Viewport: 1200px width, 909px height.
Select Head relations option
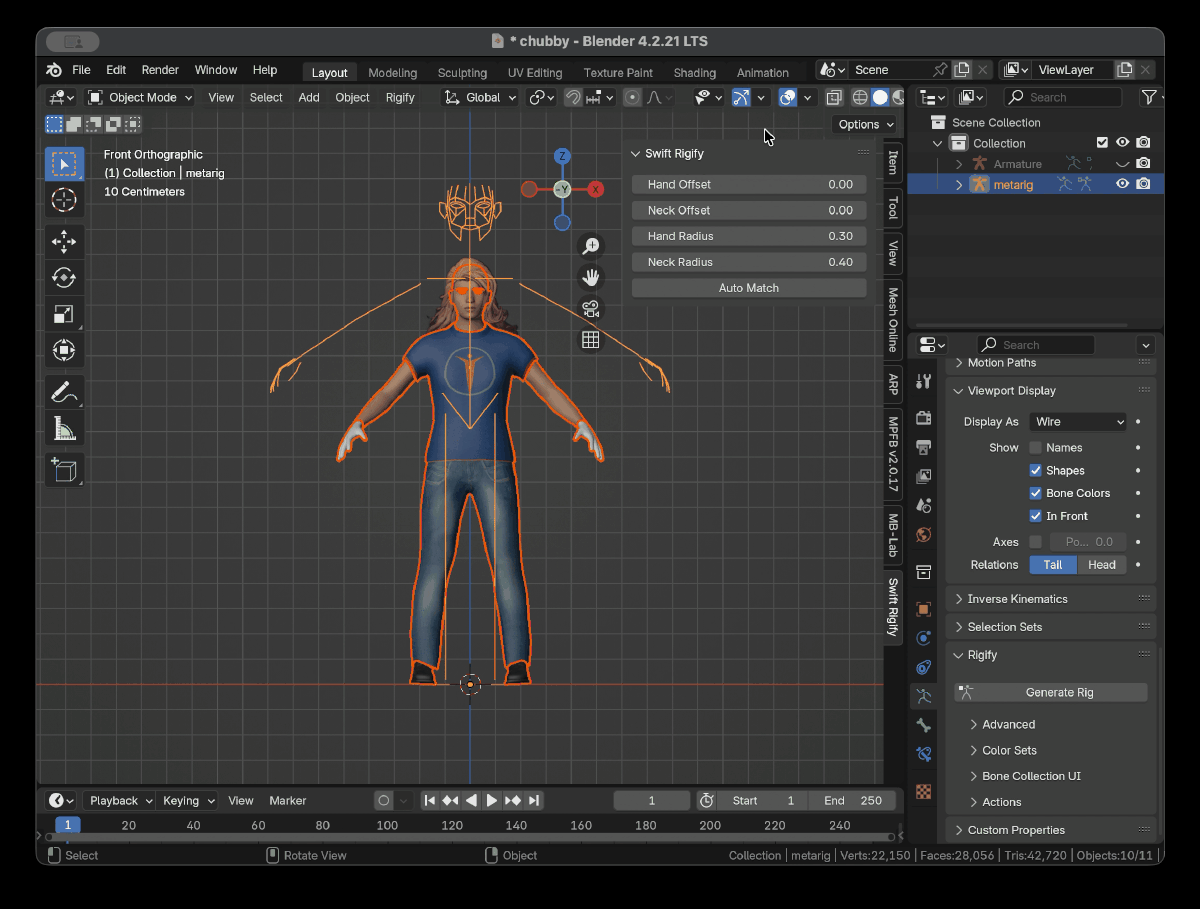tap(1102, 565)
